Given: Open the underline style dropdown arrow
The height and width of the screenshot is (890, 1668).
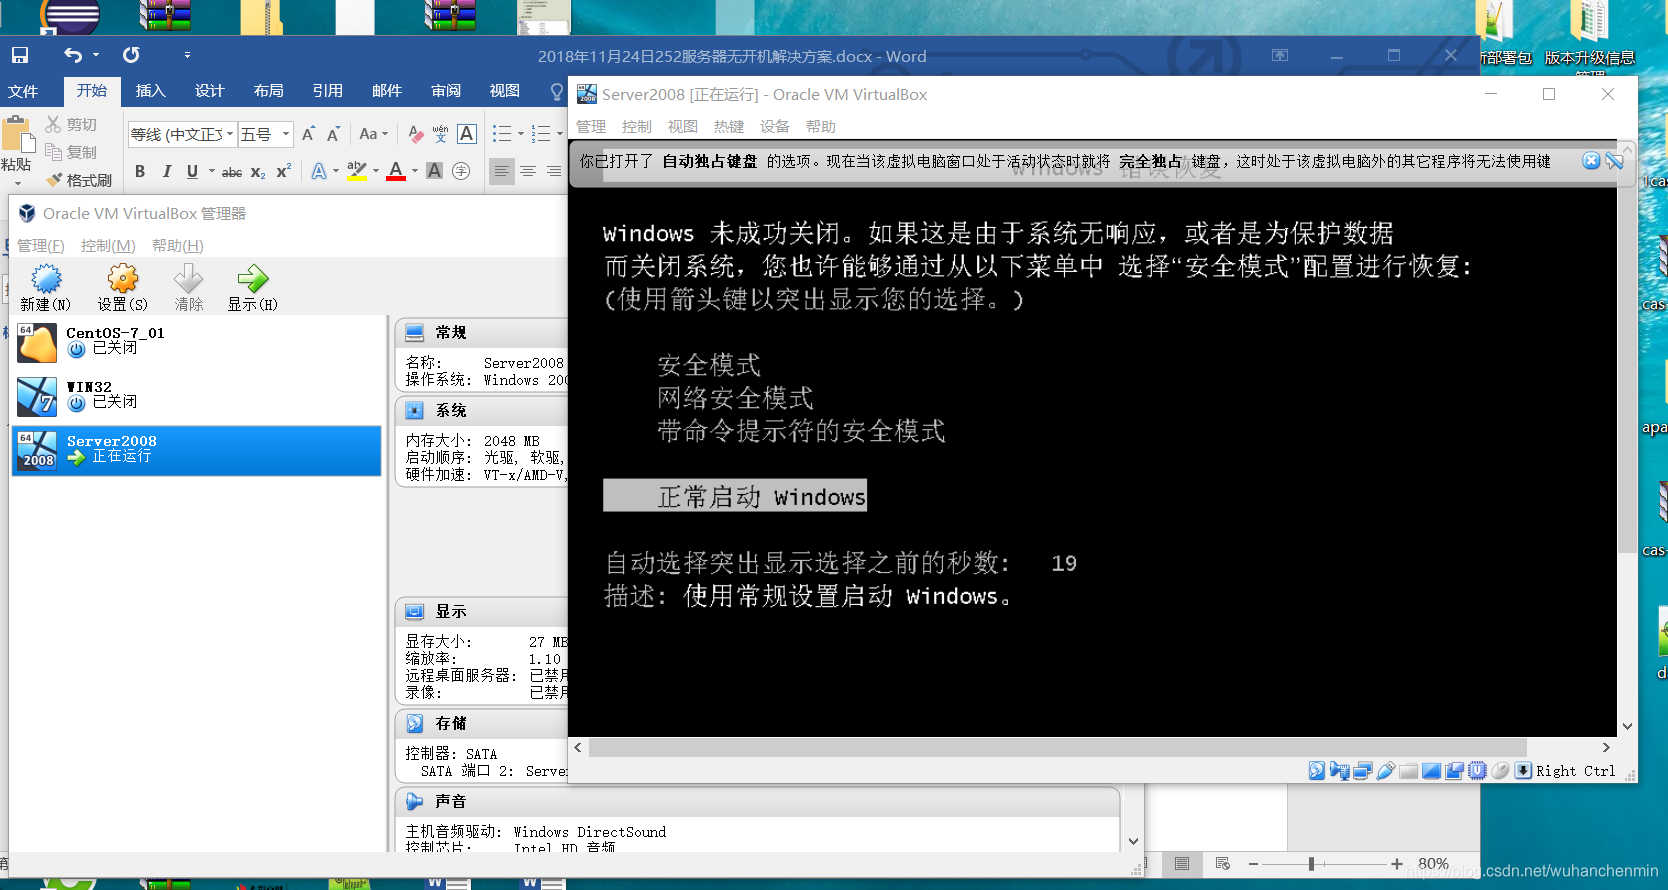Looking at the screenshot, I should [x=211, y=171].
